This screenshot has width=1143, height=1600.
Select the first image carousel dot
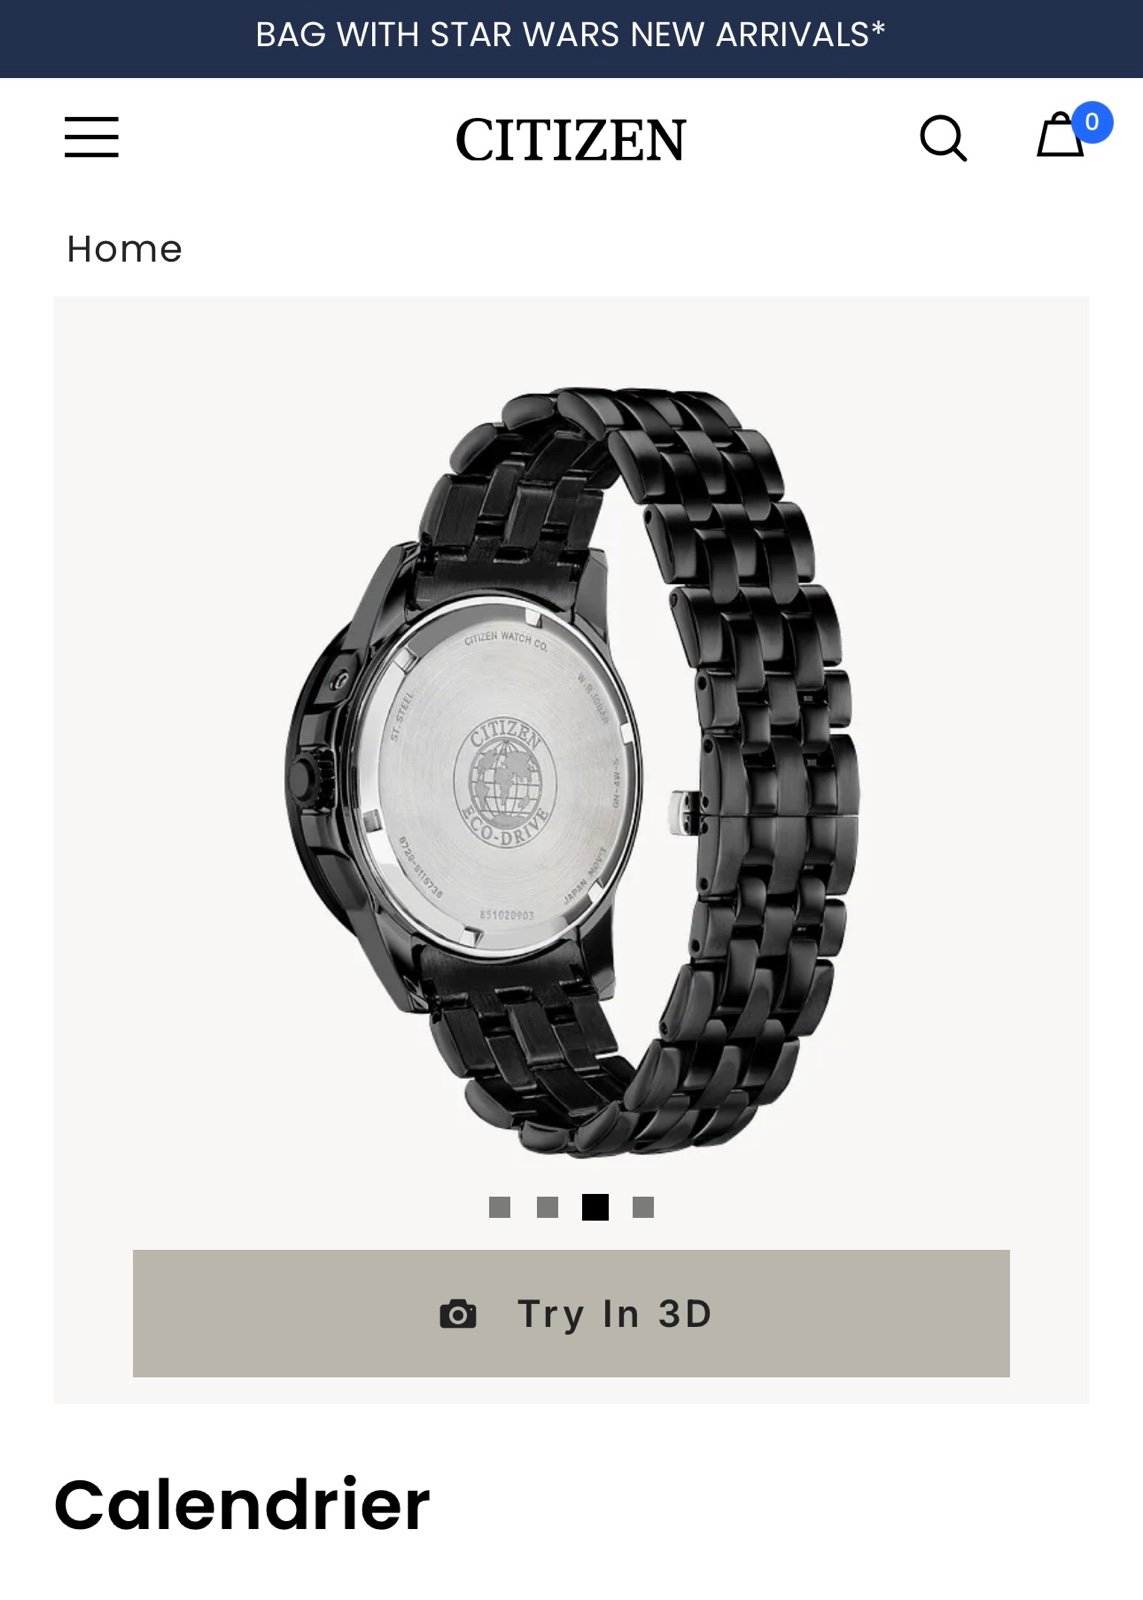click(x=500, y=1207)
